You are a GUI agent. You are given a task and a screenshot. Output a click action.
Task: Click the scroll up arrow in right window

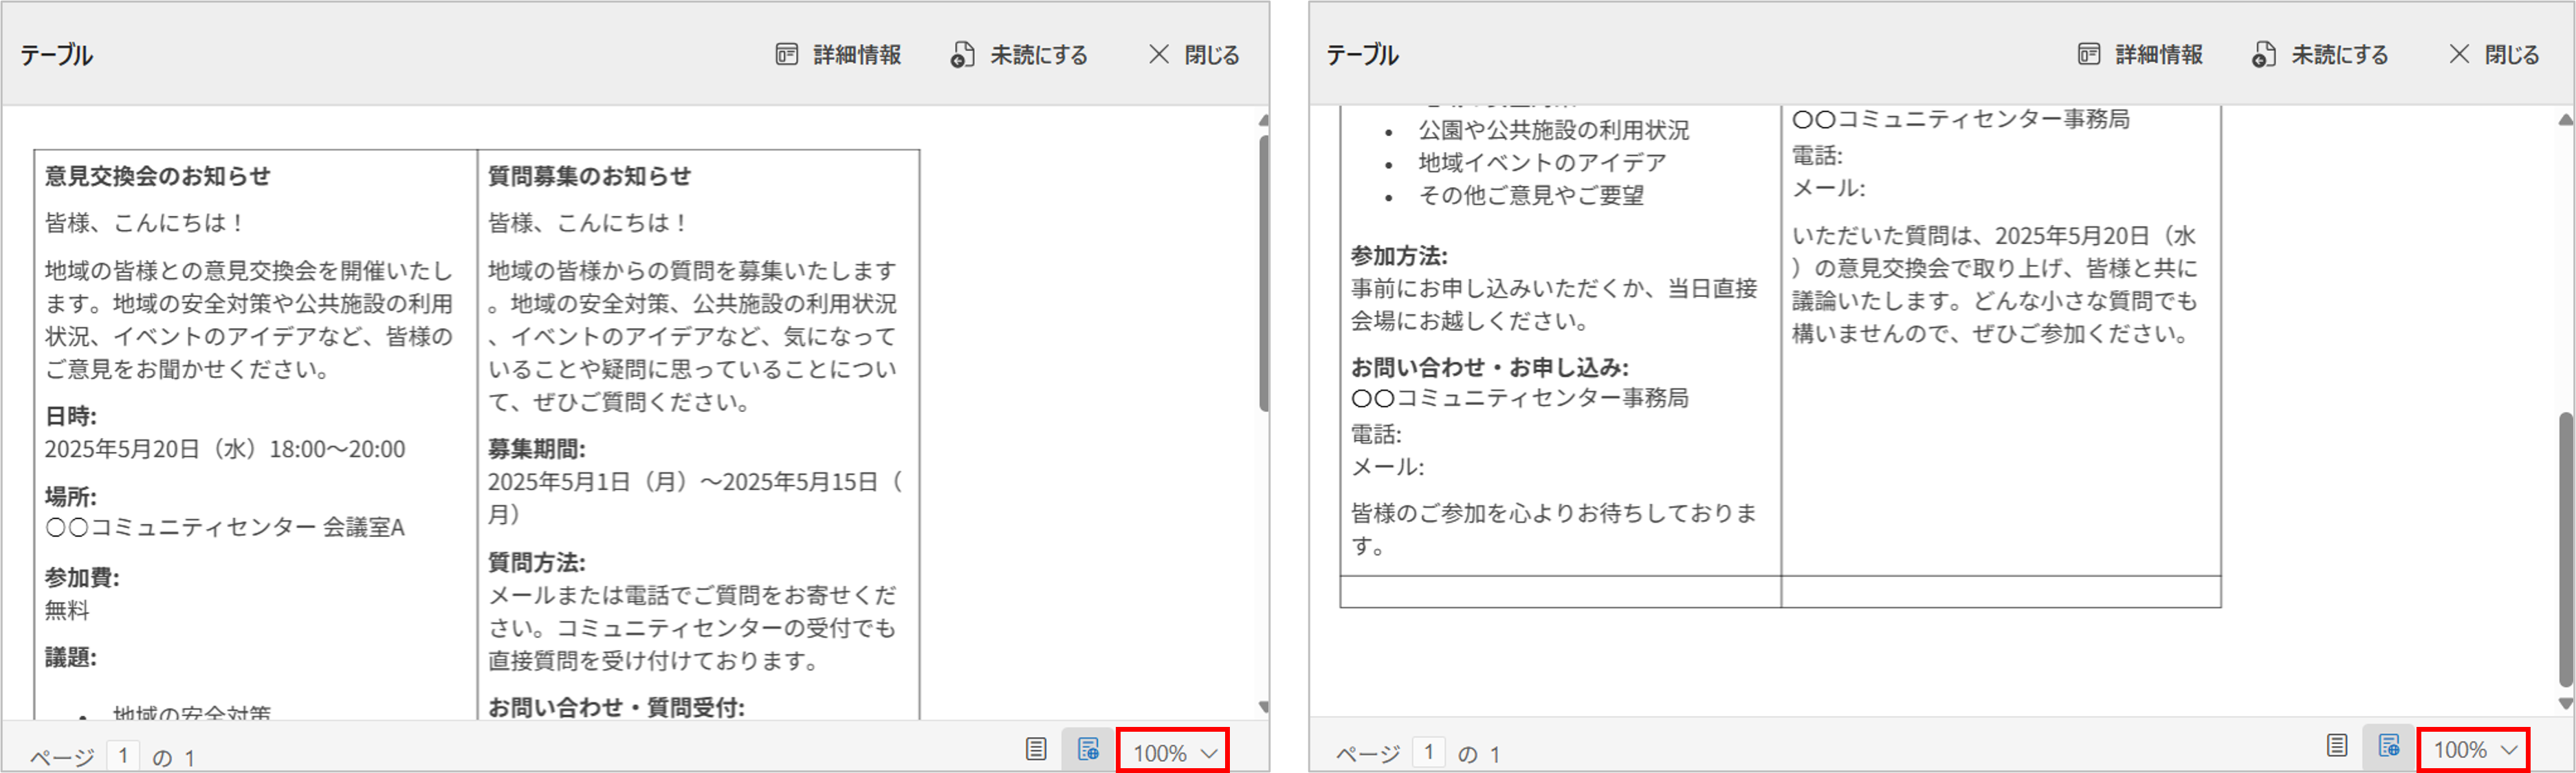point(2565,120)
